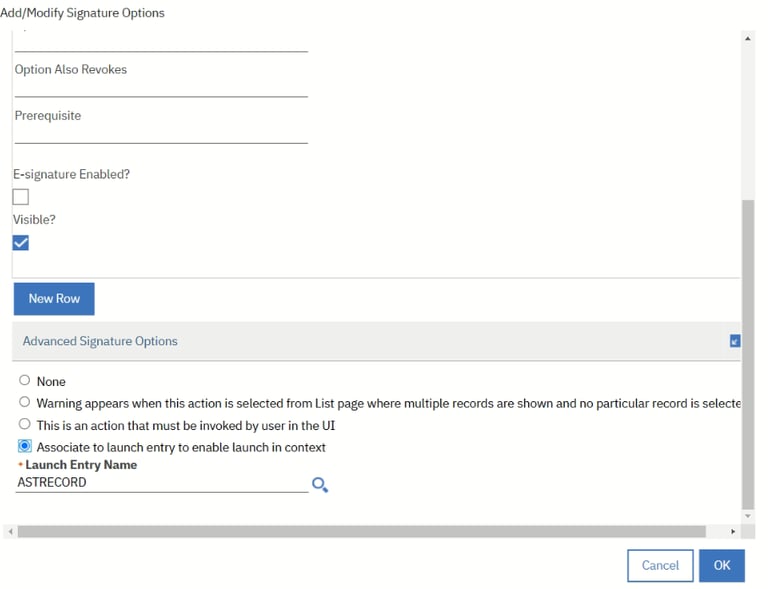Viewport: 768px width, 589px height.
Task: Click the Prerequisite input field
Action: click(161, 135)
